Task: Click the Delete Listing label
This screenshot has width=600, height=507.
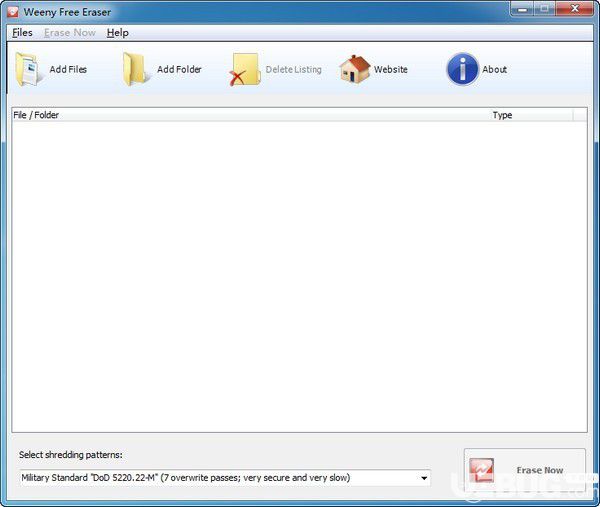Action: point(293,70)
